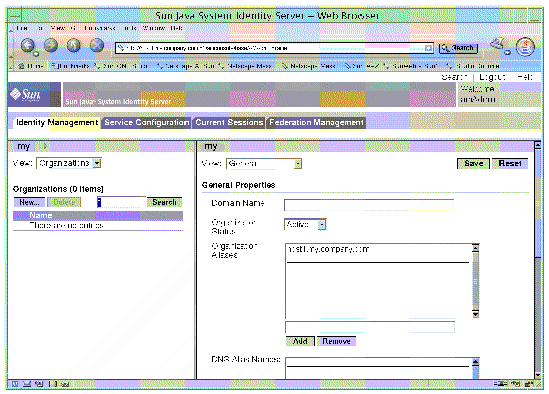Viewport: 549px width, 394px height.
Task: Switch to the Federation Management tab
Action: [316, 123]
